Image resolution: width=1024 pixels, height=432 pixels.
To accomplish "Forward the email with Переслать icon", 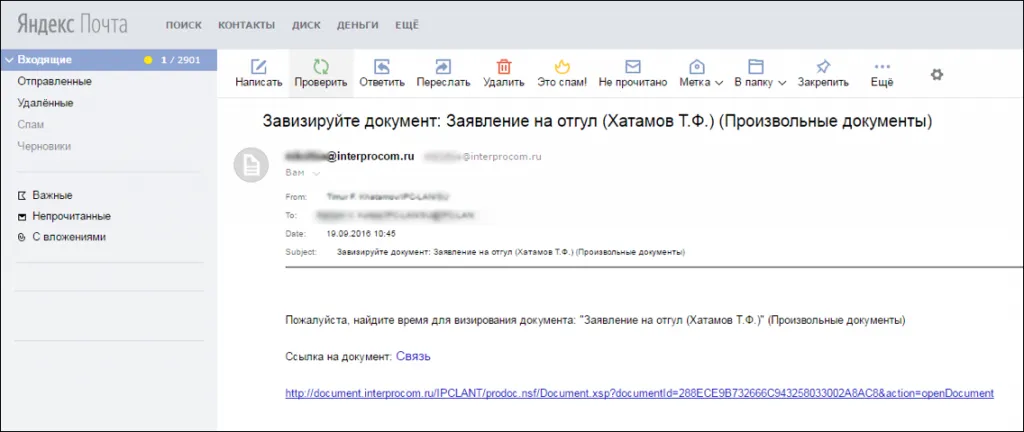I will tap(443, 67).
